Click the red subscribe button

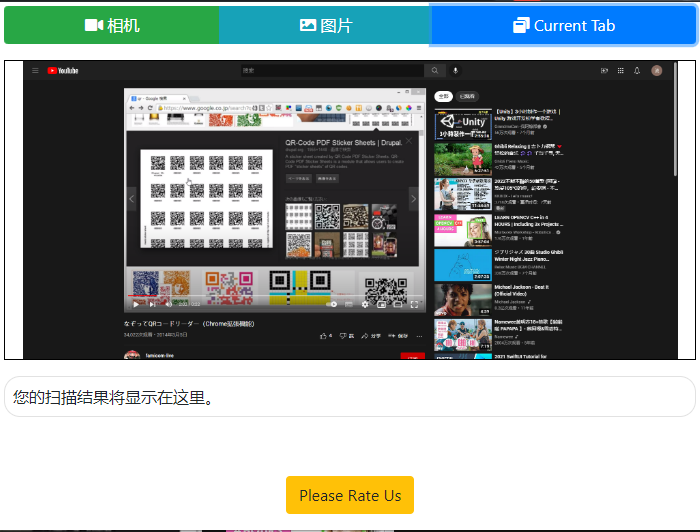[x=412, y=356]
